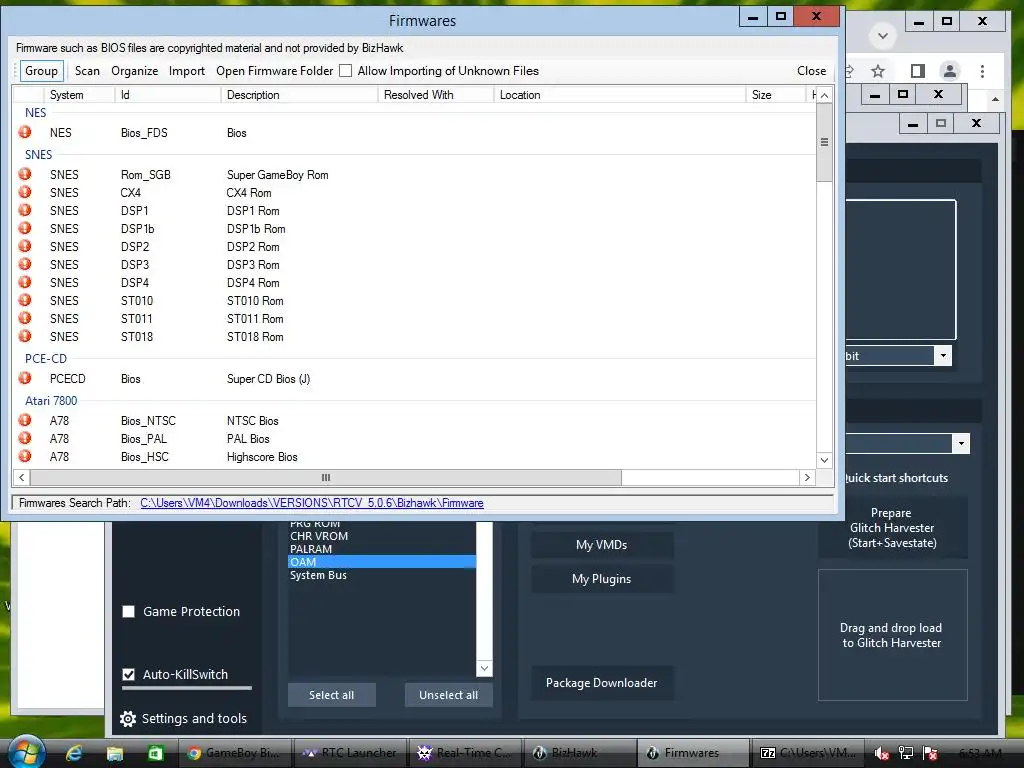Click the warning icon on the ST010 row

[25, 300]
